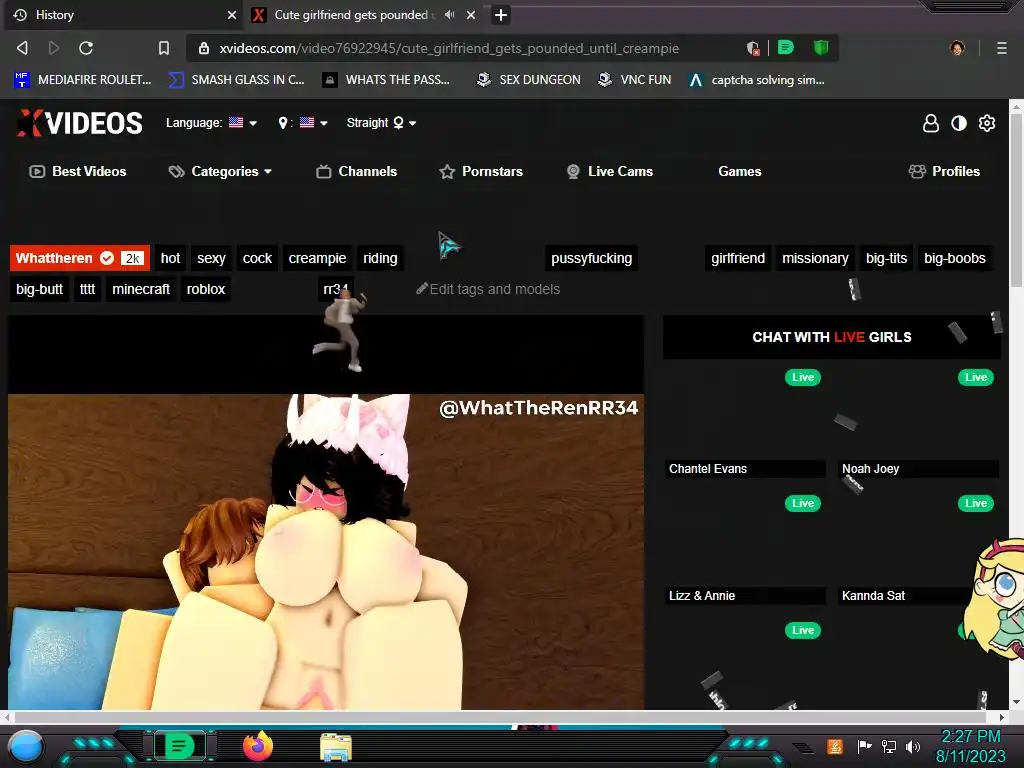Select the roblox tag
The height and width of the screenshot is (768, 1024).
[x=206, y=289]
